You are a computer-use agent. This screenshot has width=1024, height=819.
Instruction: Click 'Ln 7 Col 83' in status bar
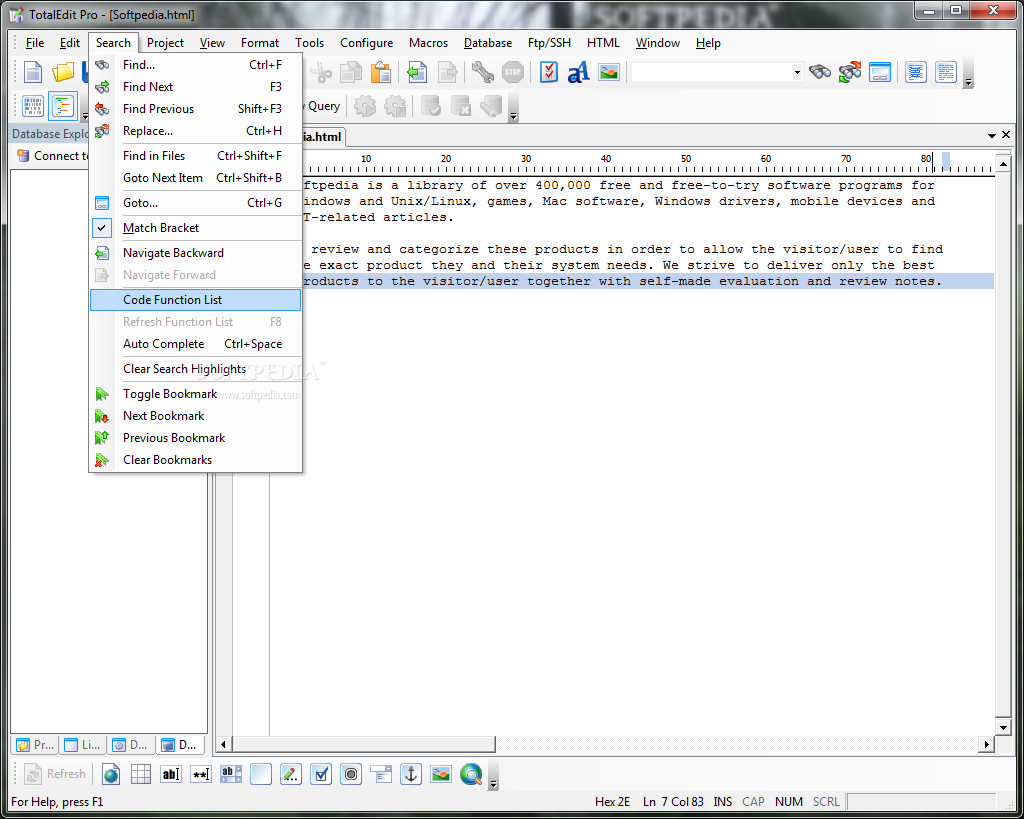point(673,801)
